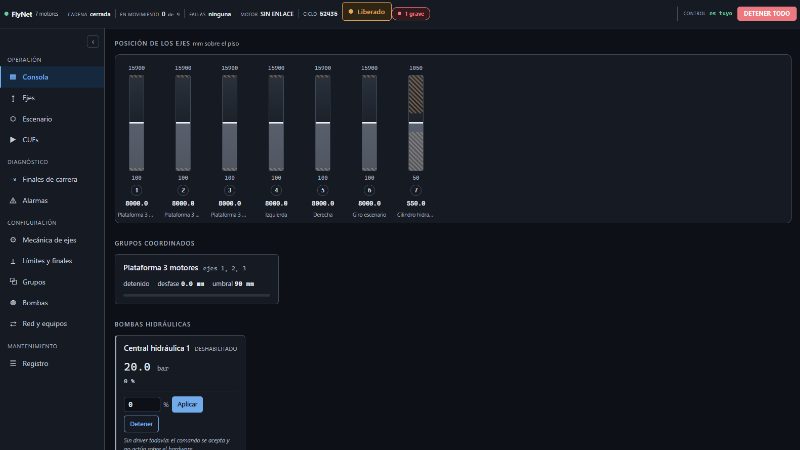Click the 20.0 bar pressure reading
This screenshot has width=800, height=450.
(x=146, y=367)
